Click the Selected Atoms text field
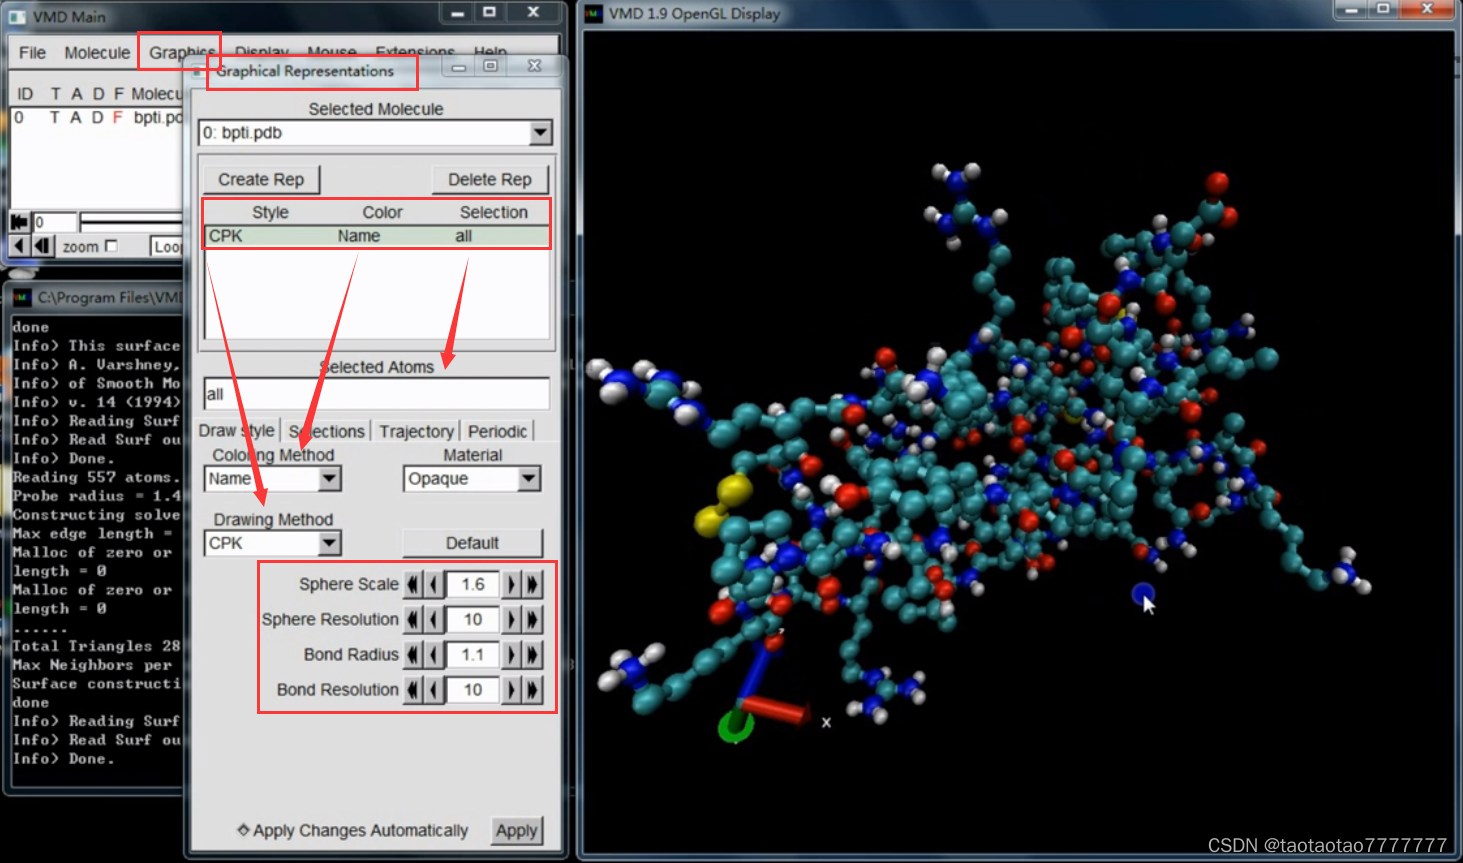This screenshot has height=863, width=1463. (x=376, y=394)
